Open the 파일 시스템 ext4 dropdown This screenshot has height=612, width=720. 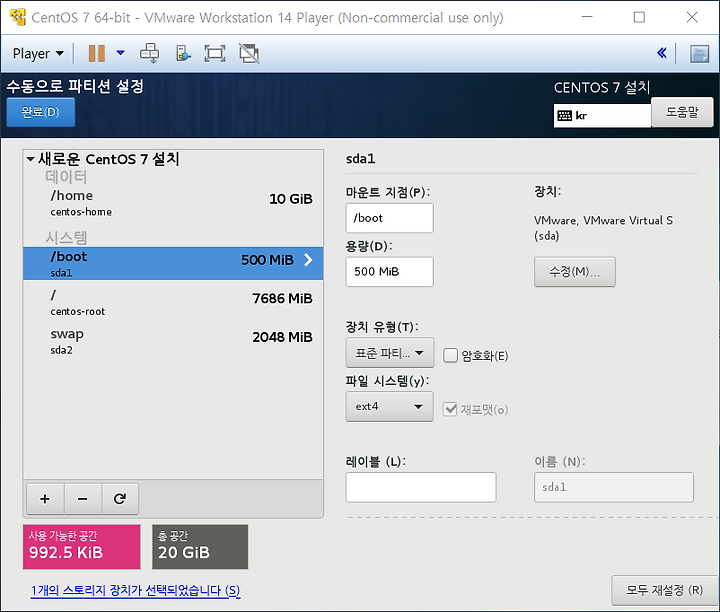pos(389,406)
